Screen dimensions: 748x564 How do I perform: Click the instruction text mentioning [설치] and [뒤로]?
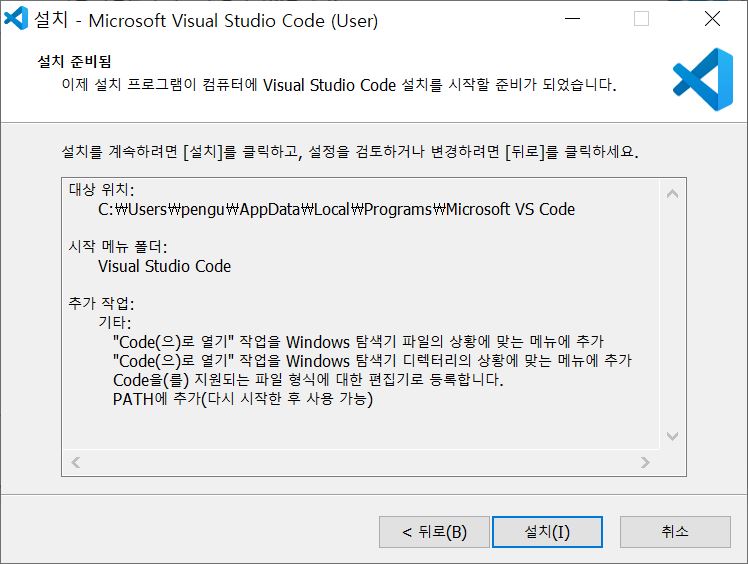(x=350, y=152)
